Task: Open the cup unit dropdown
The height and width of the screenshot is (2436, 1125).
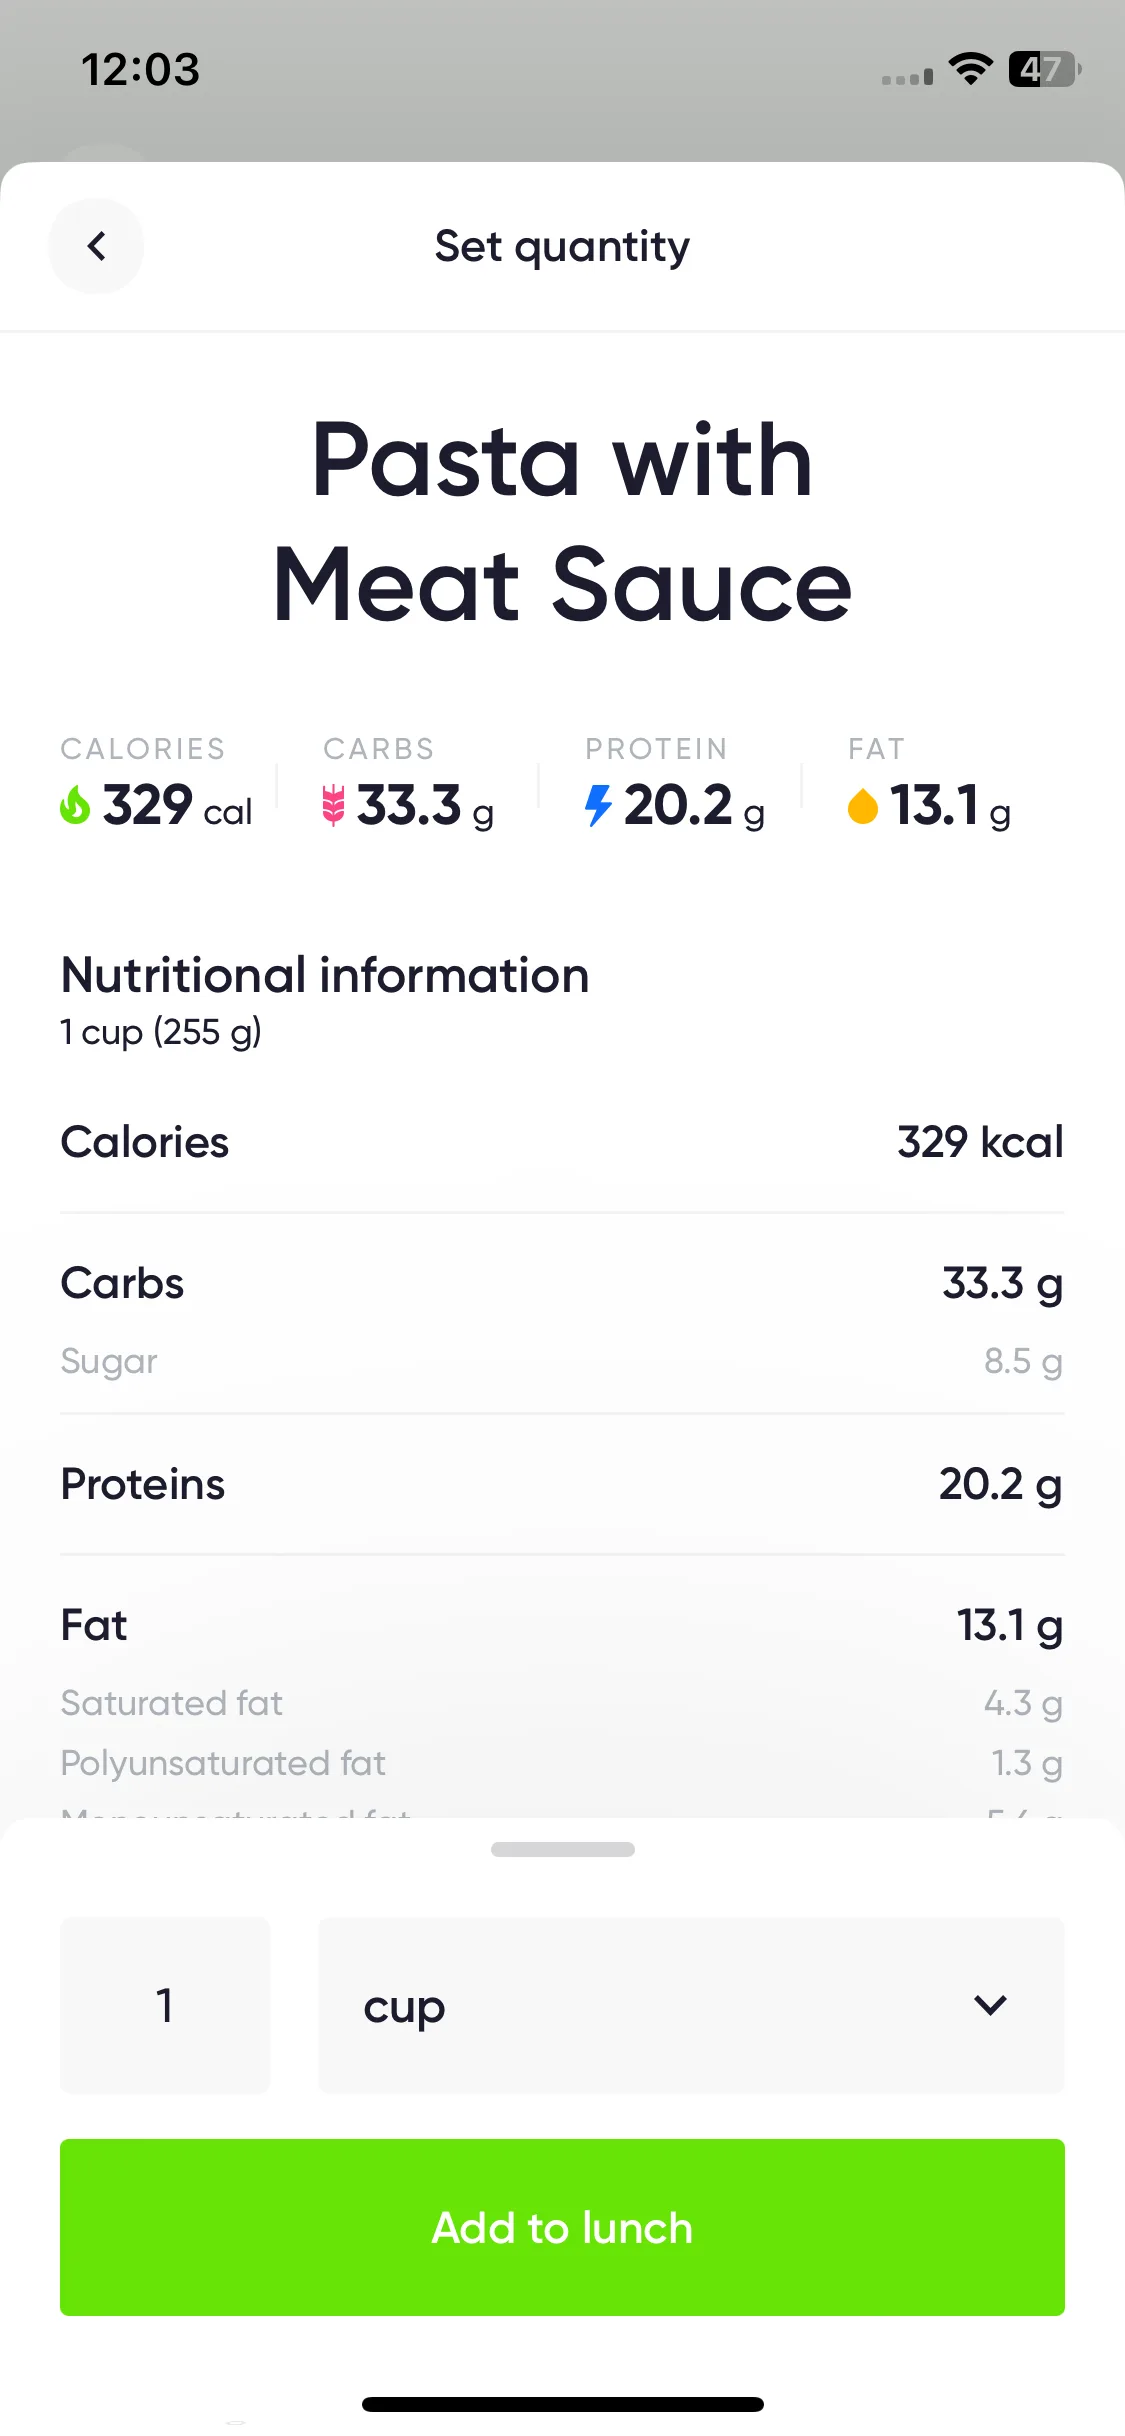Action: coord(691,2006)
